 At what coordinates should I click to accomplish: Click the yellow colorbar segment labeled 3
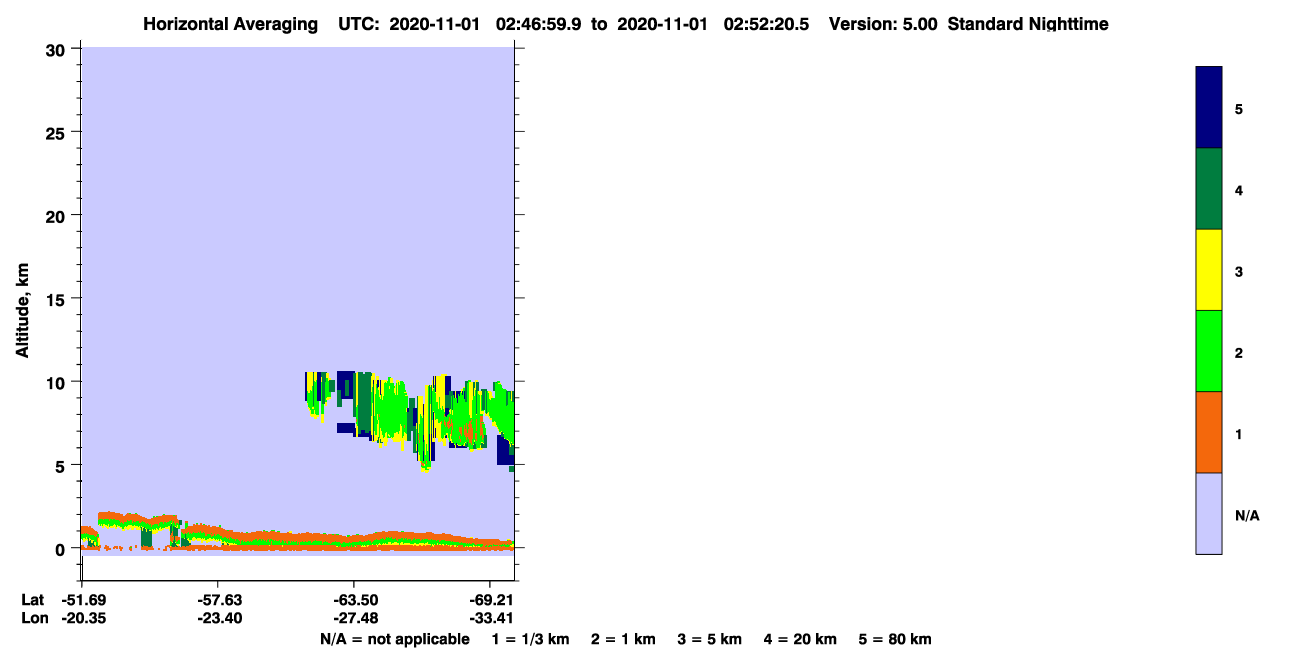pyautogui.click(x=1209, y=270)
